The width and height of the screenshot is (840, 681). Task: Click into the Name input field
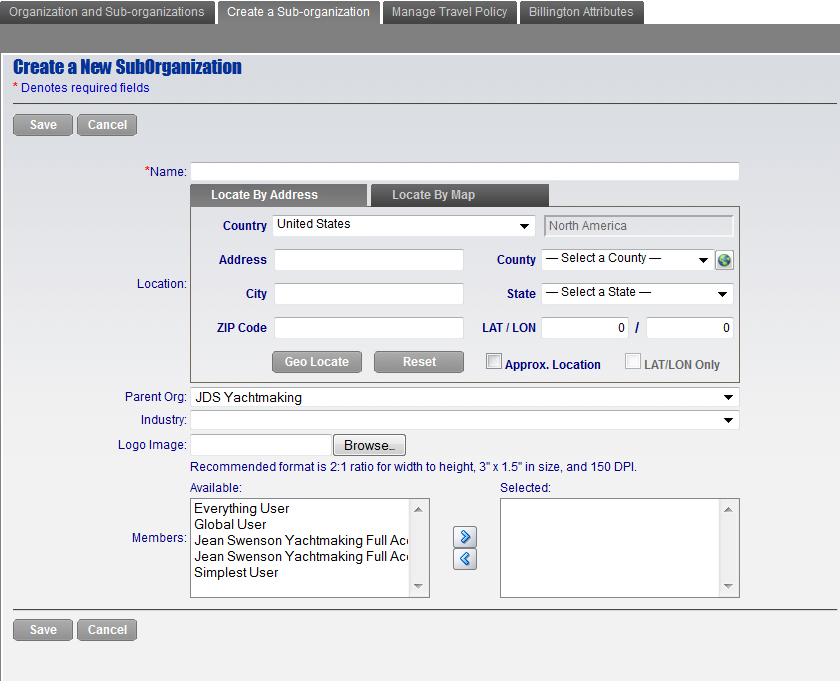click(464, 172)
